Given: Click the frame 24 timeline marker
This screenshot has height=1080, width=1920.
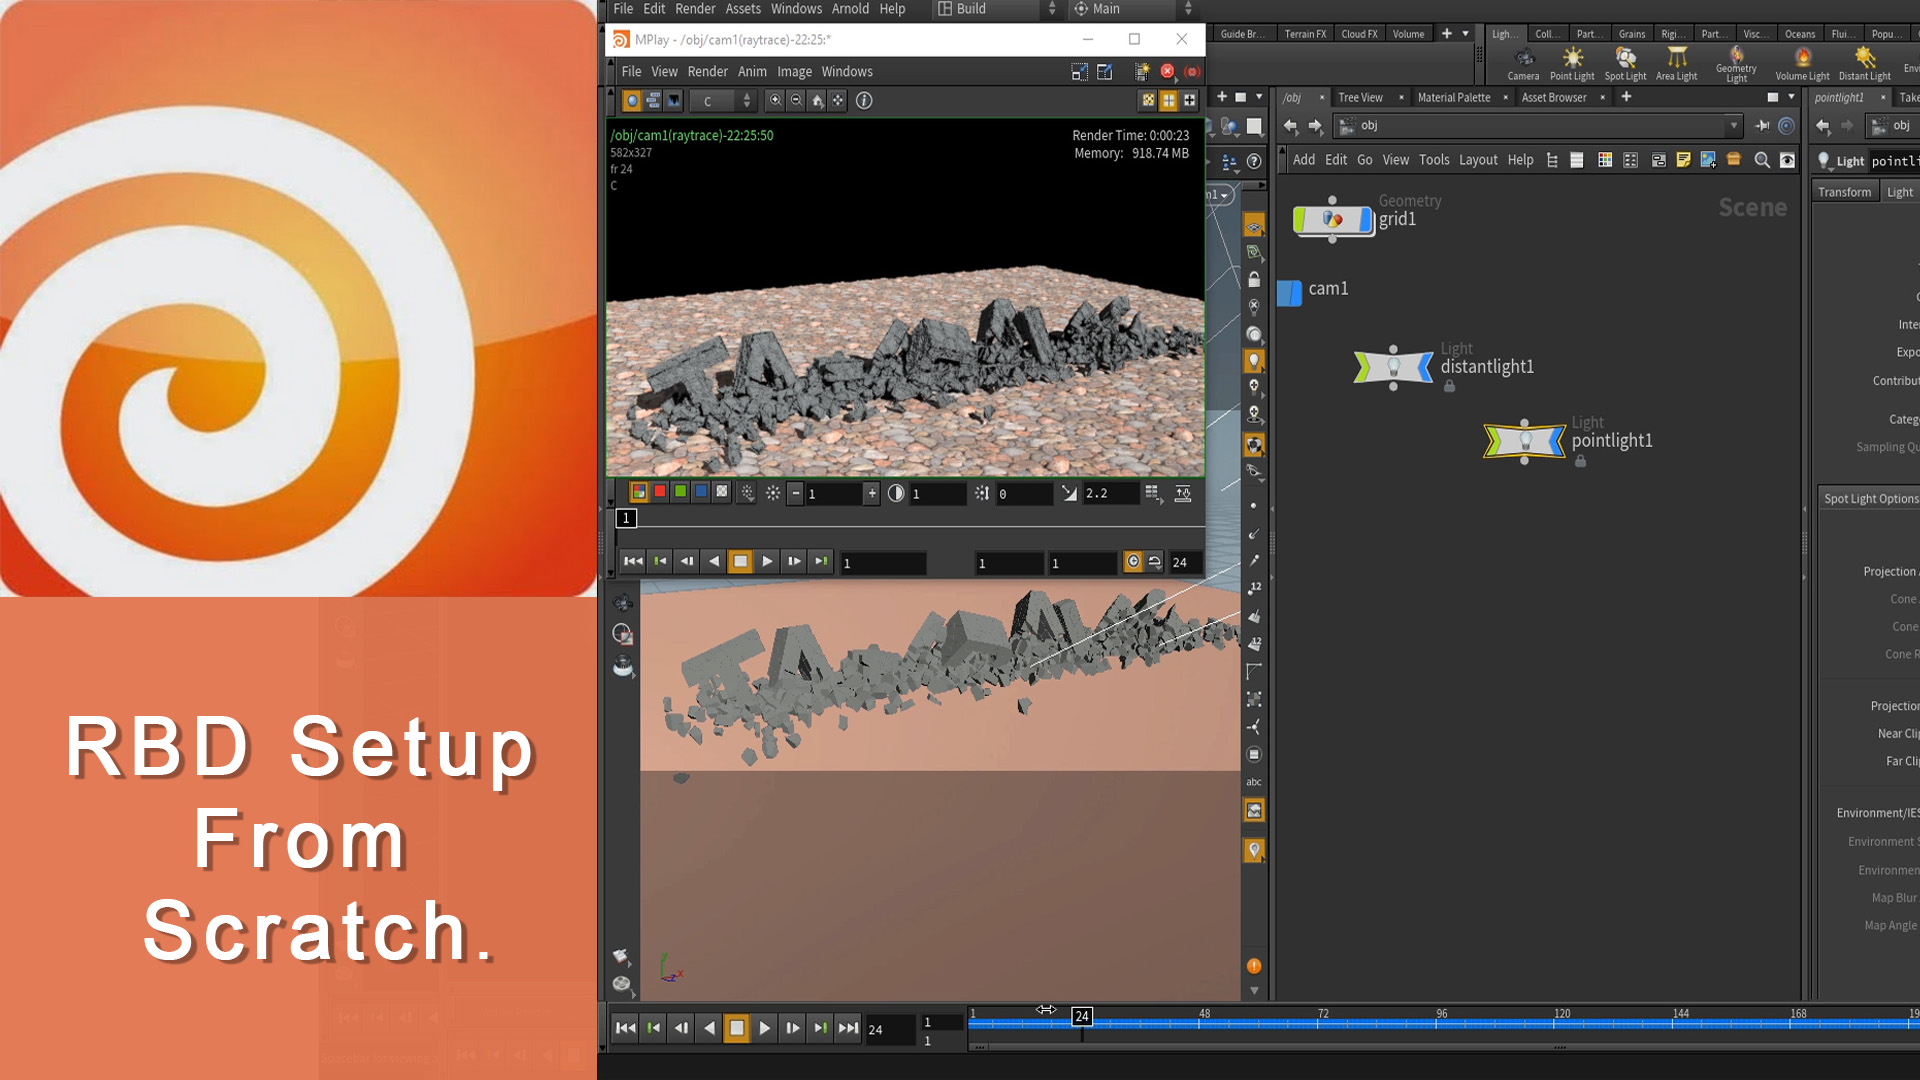Looking at the screenshot, I should pyautogui.click(x=1081, y=1014).
